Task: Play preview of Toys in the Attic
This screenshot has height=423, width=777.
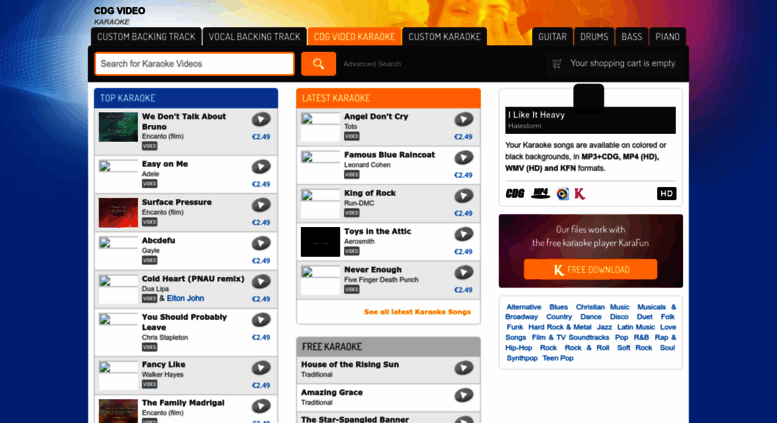Action: coord(464,234)
